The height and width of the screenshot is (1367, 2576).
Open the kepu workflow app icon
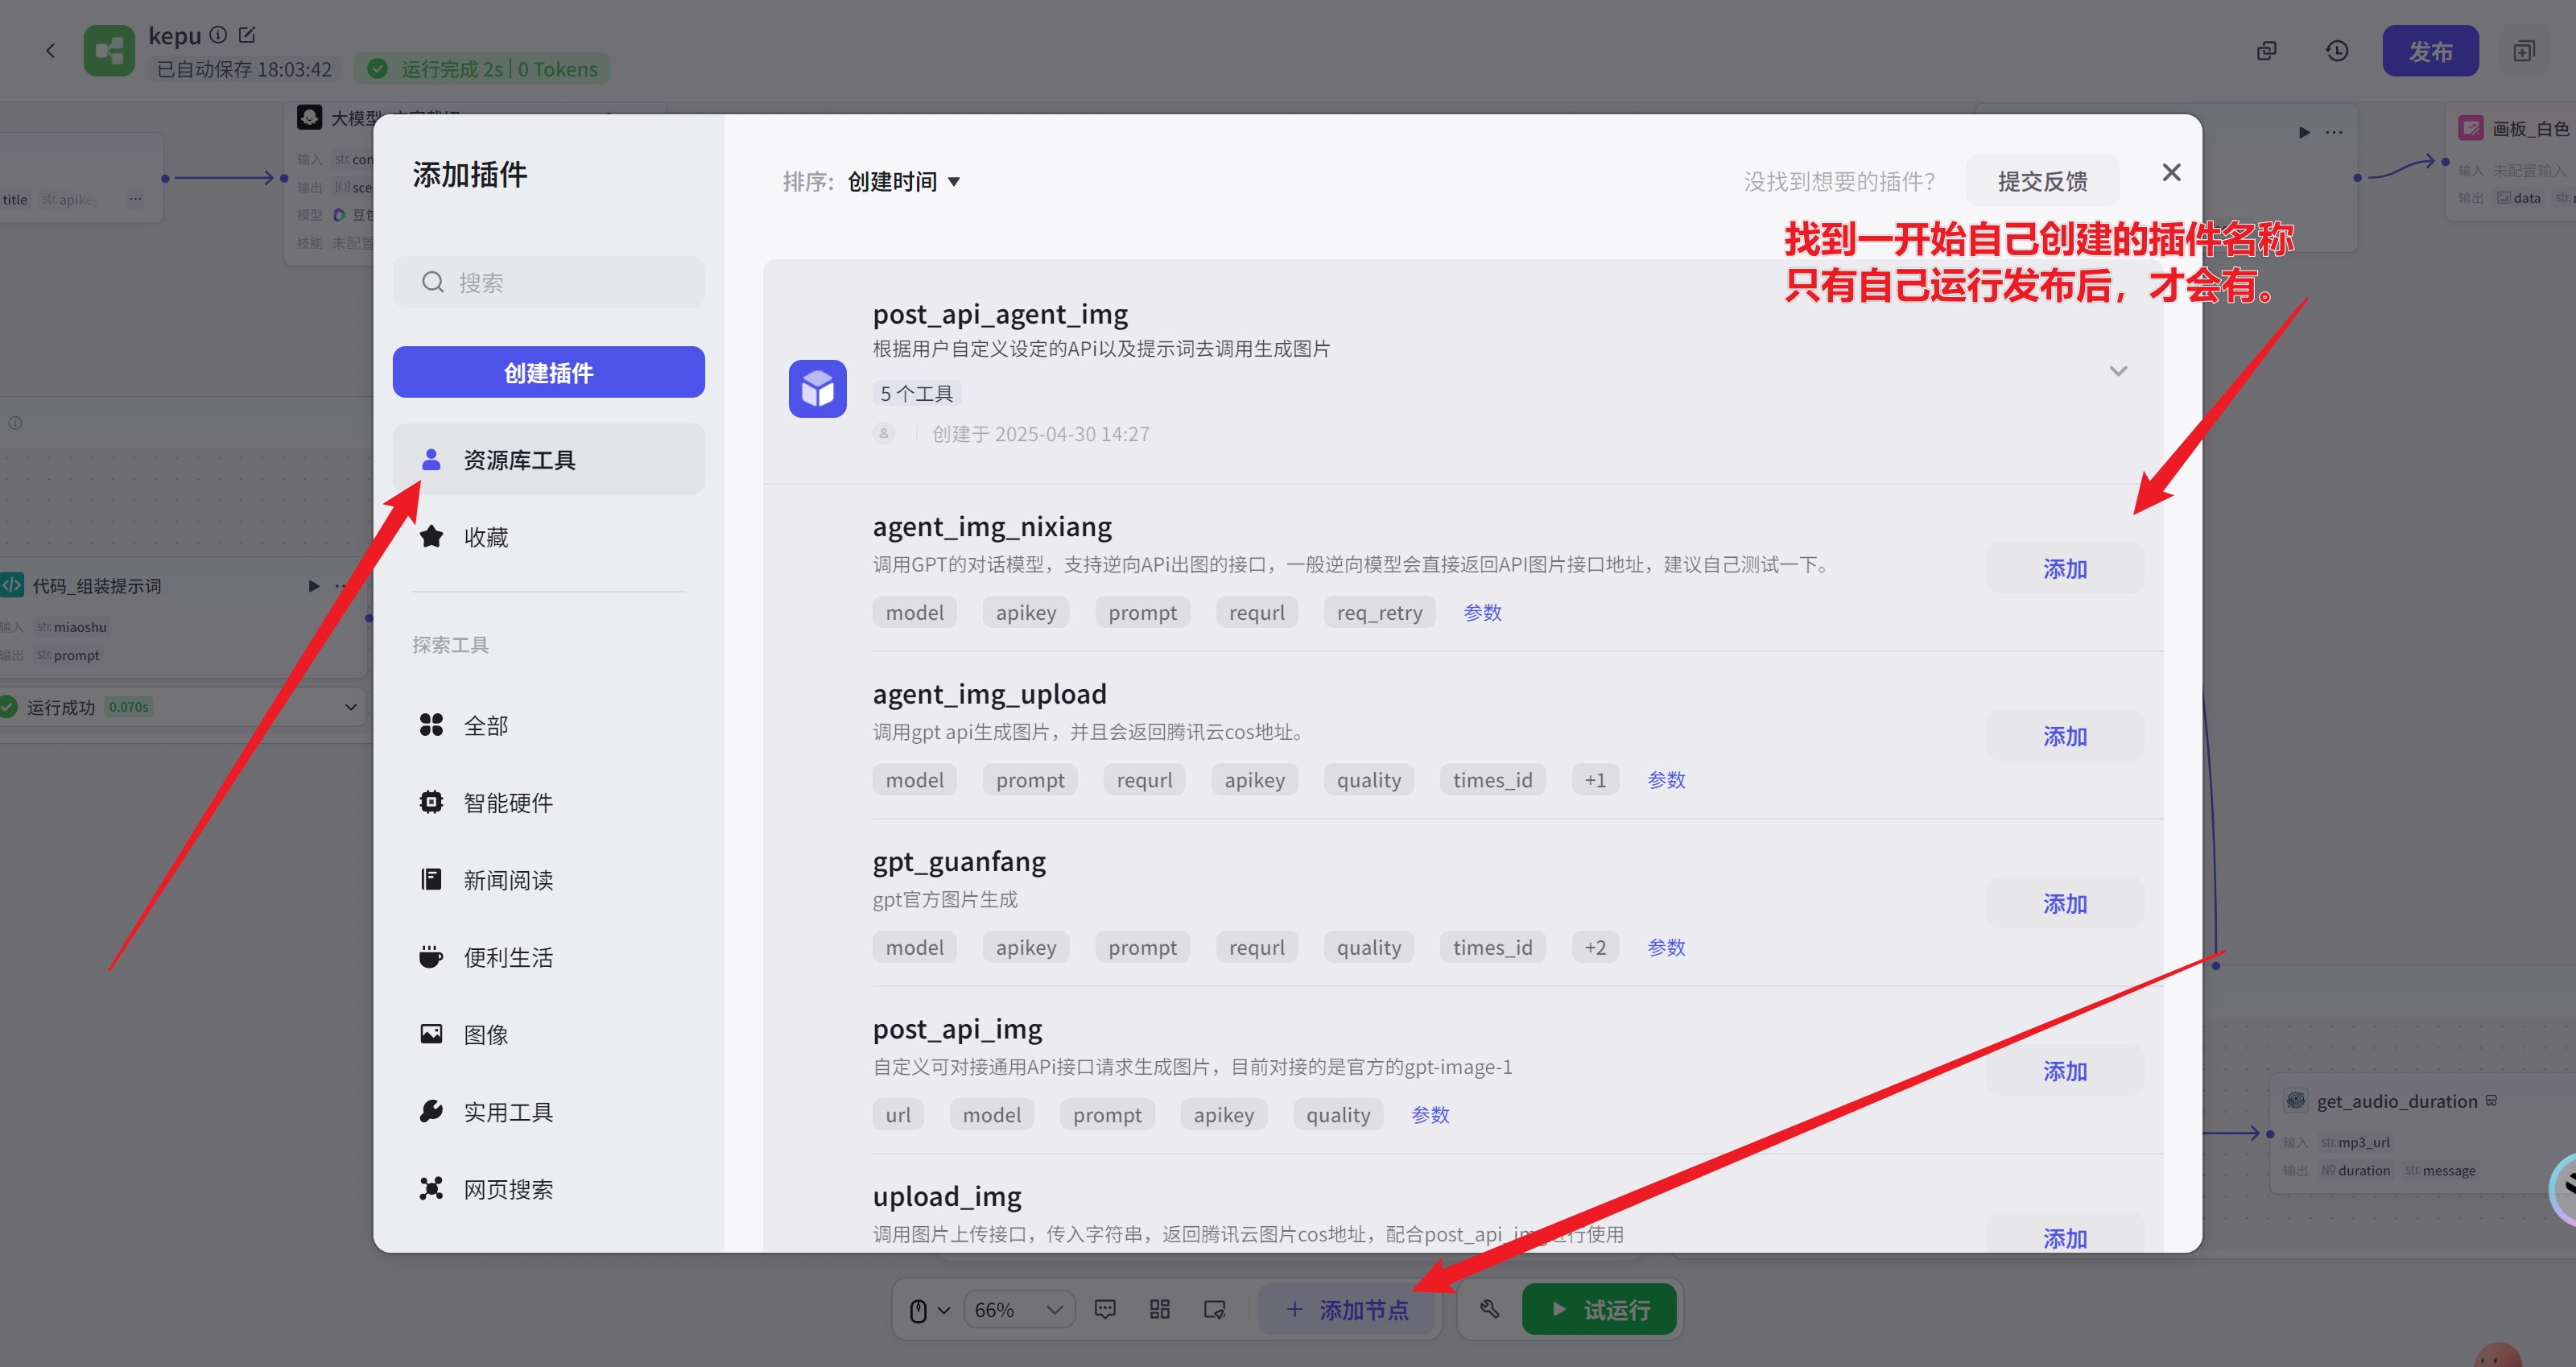[x=109, y=51]
